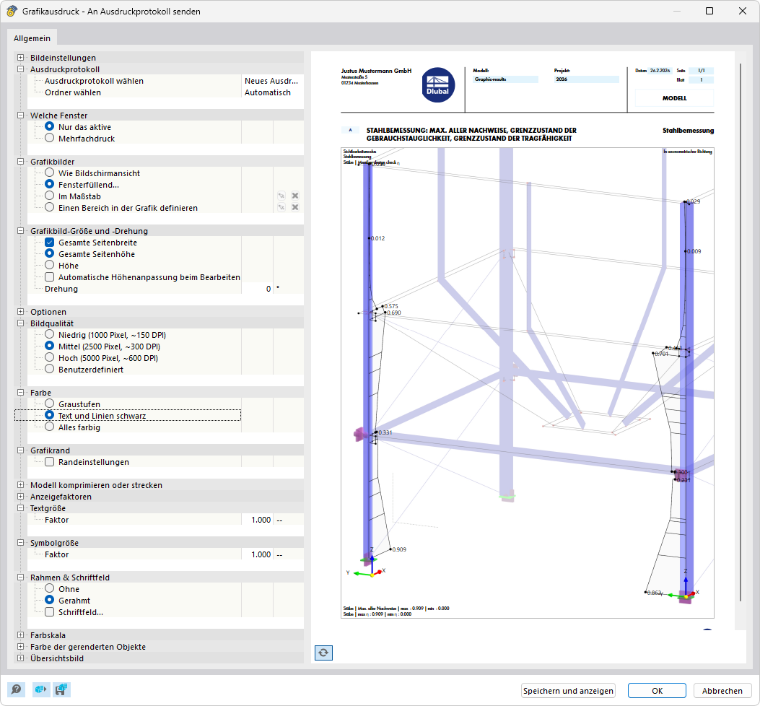
Task: Expand the Übersichtsbild section
Action: pyautogui.click(x=20, y=658)
